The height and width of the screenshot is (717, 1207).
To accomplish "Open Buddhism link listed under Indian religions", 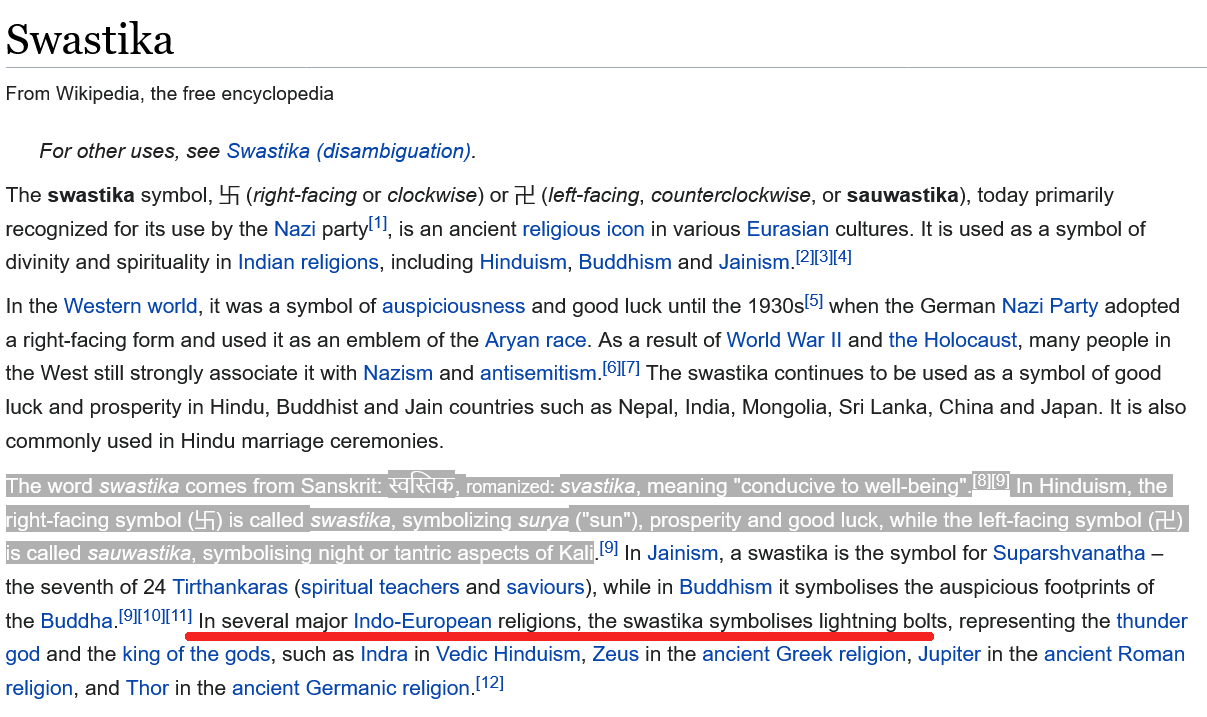I will pos(625,263).
